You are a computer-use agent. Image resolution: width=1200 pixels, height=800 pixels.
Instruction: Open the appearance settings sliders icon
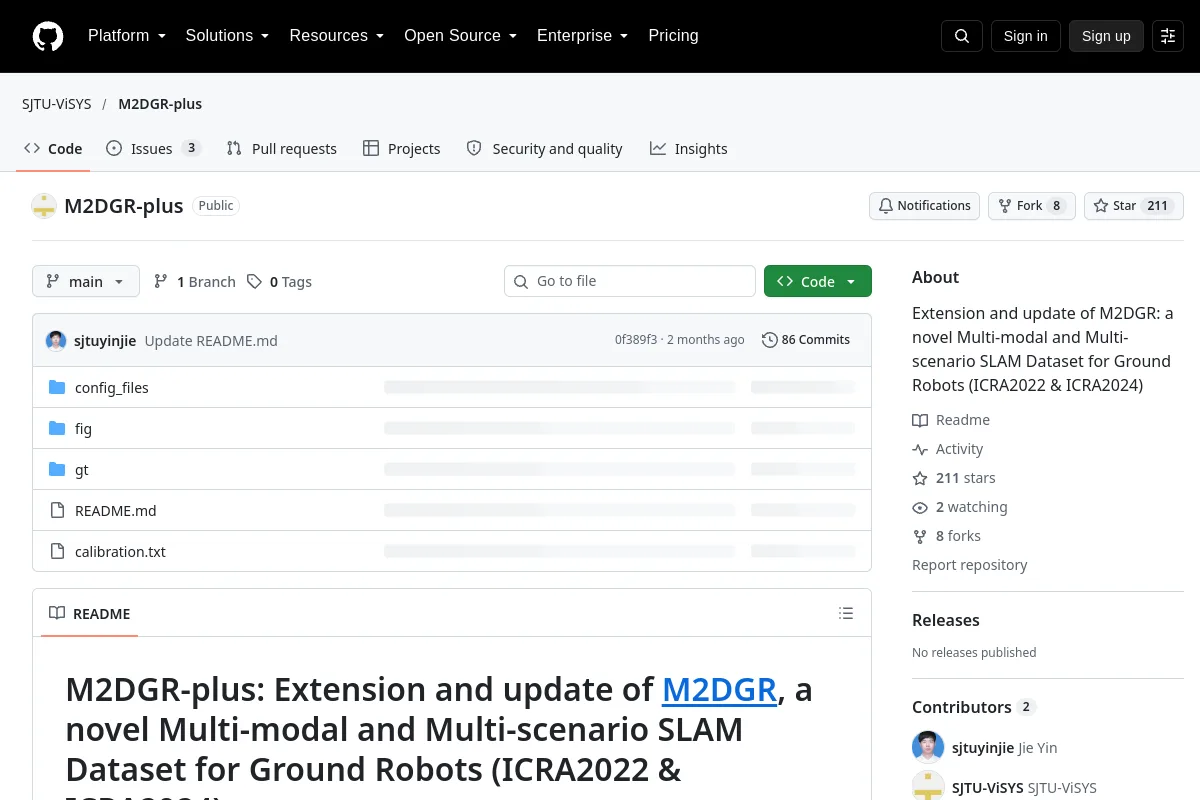1168,36
